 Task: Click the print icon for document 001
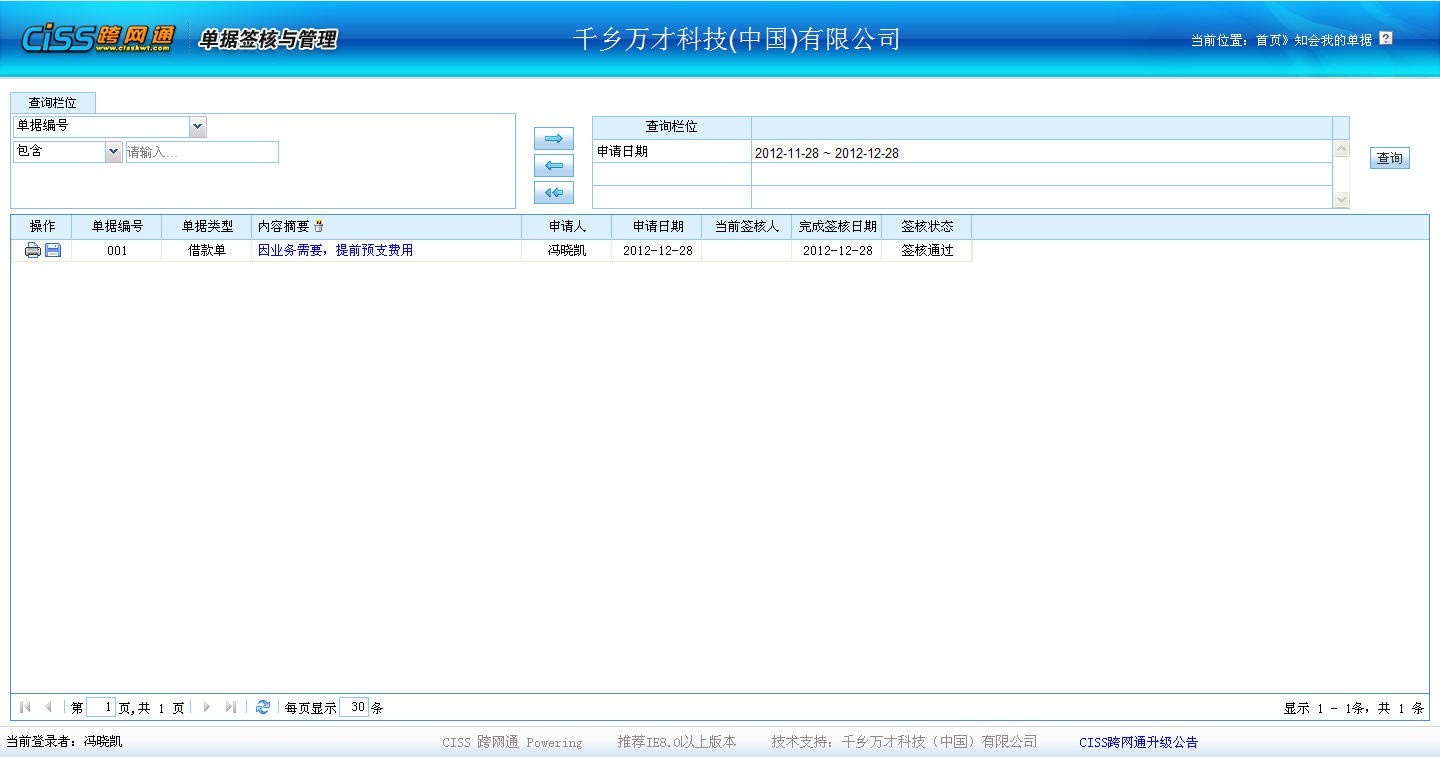32,251
